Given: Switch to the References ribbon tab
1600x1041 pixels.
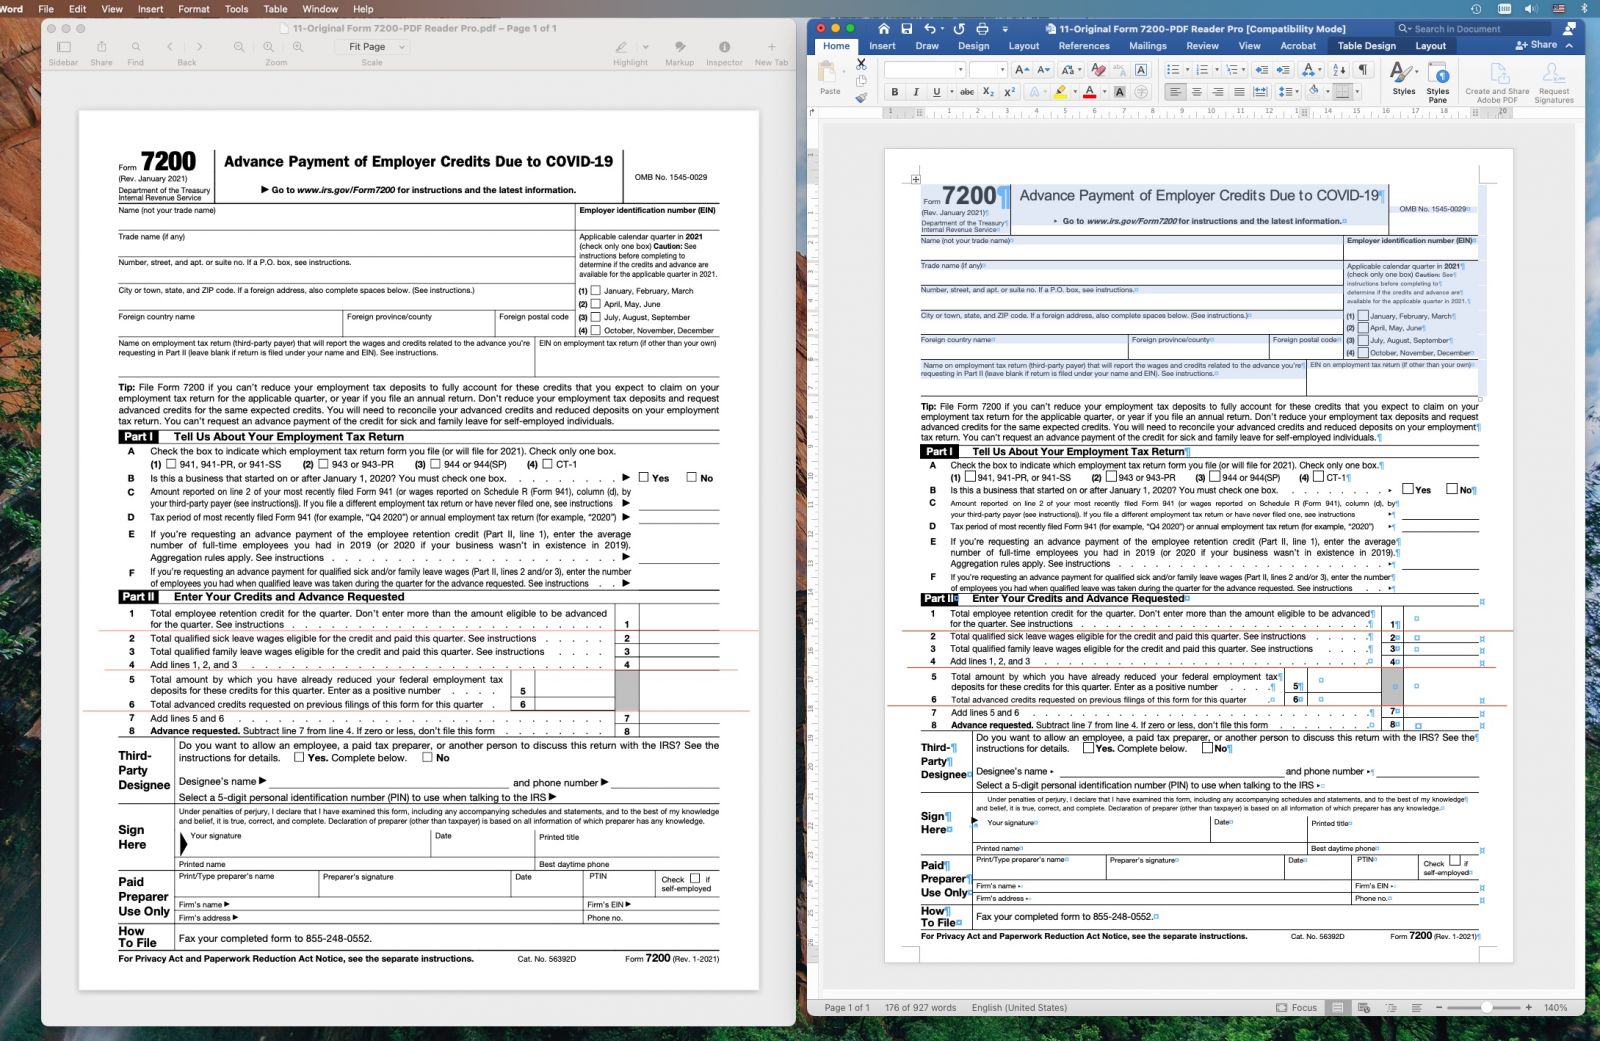Looking at the screenshot, I should [x=1084, y=46].
